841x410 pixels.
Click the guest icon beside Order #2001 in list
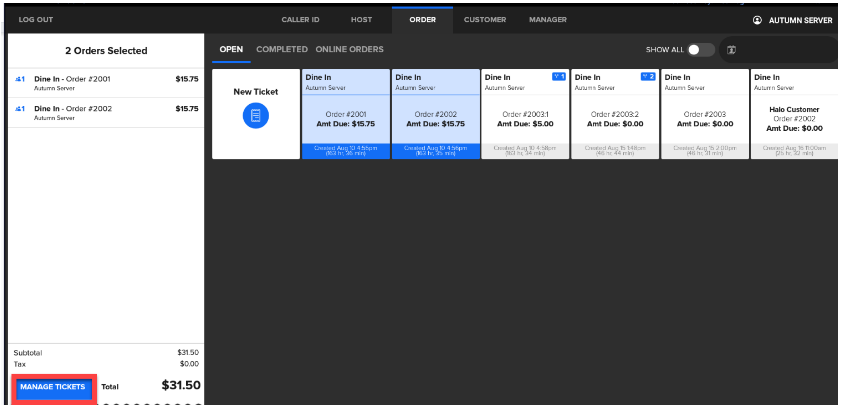[x=20, y=78]
